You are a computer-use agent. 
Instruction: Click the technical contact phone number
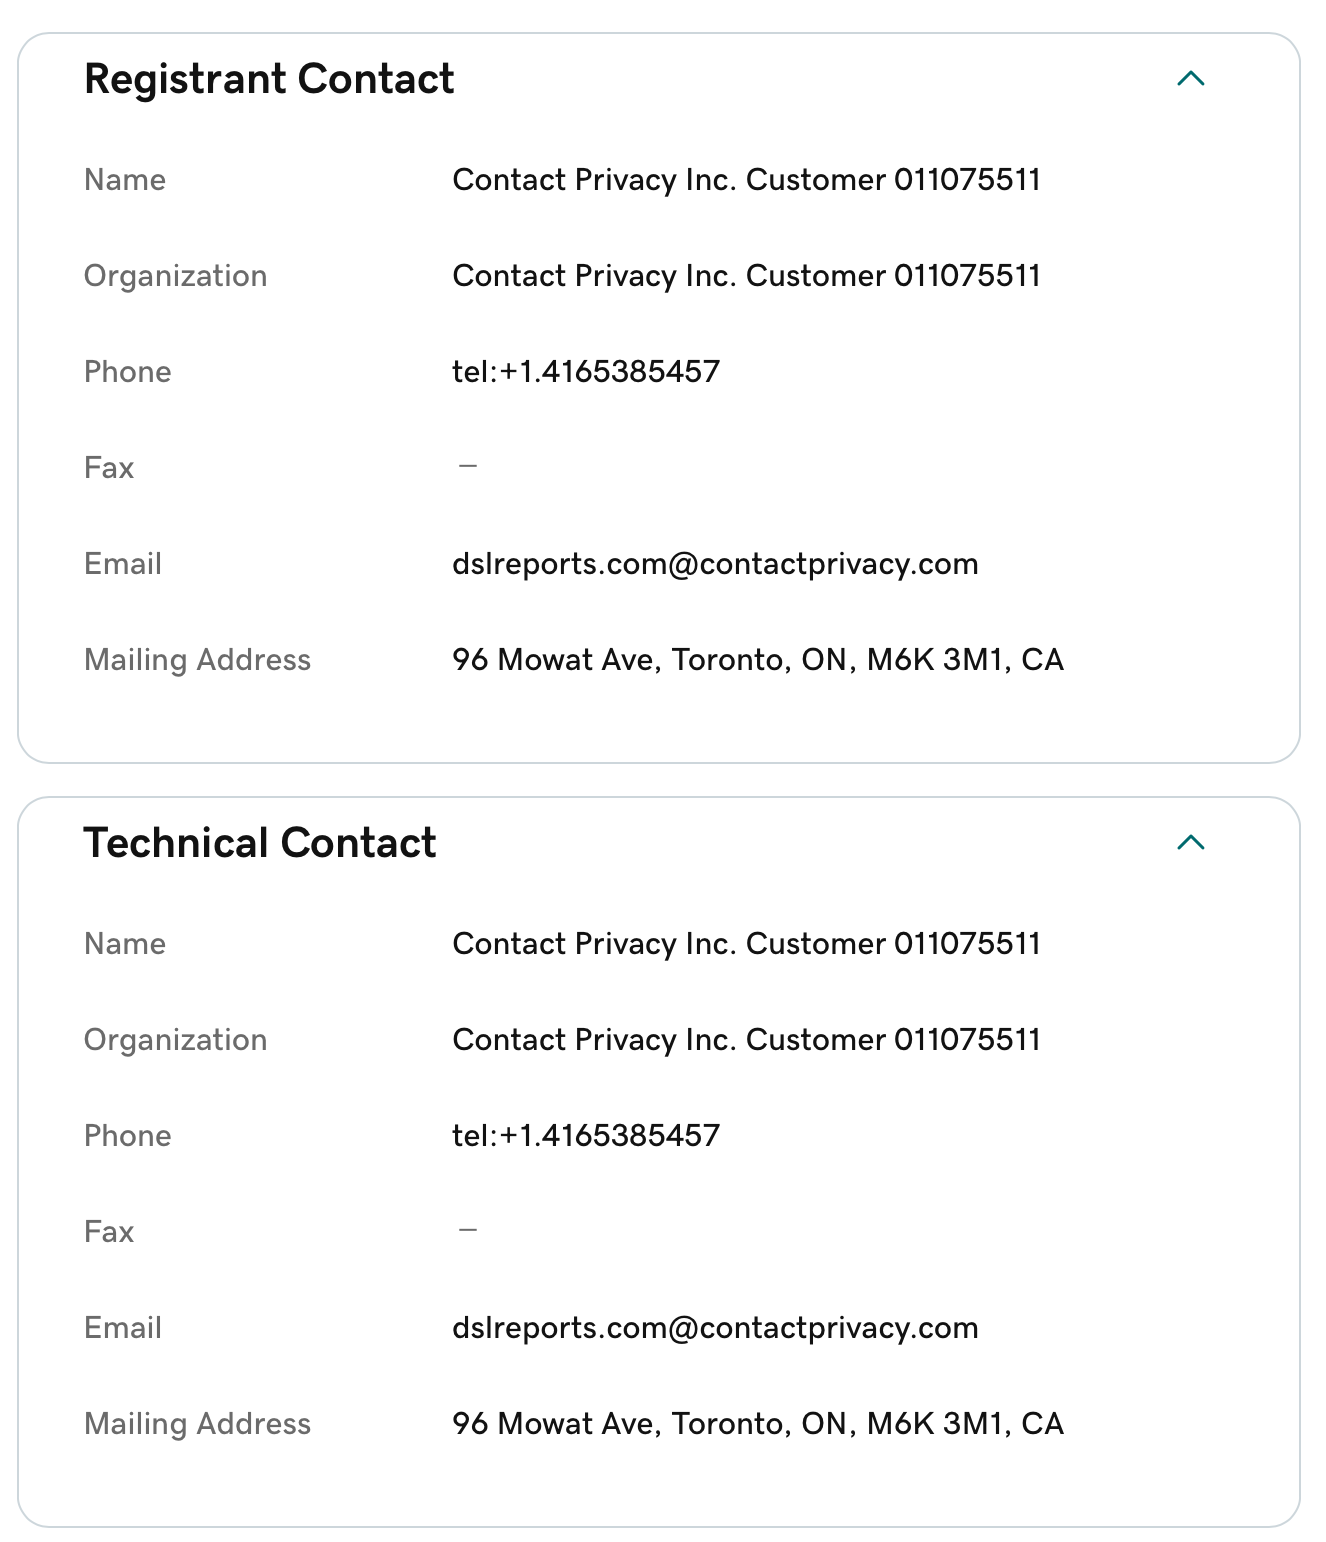586,1136
